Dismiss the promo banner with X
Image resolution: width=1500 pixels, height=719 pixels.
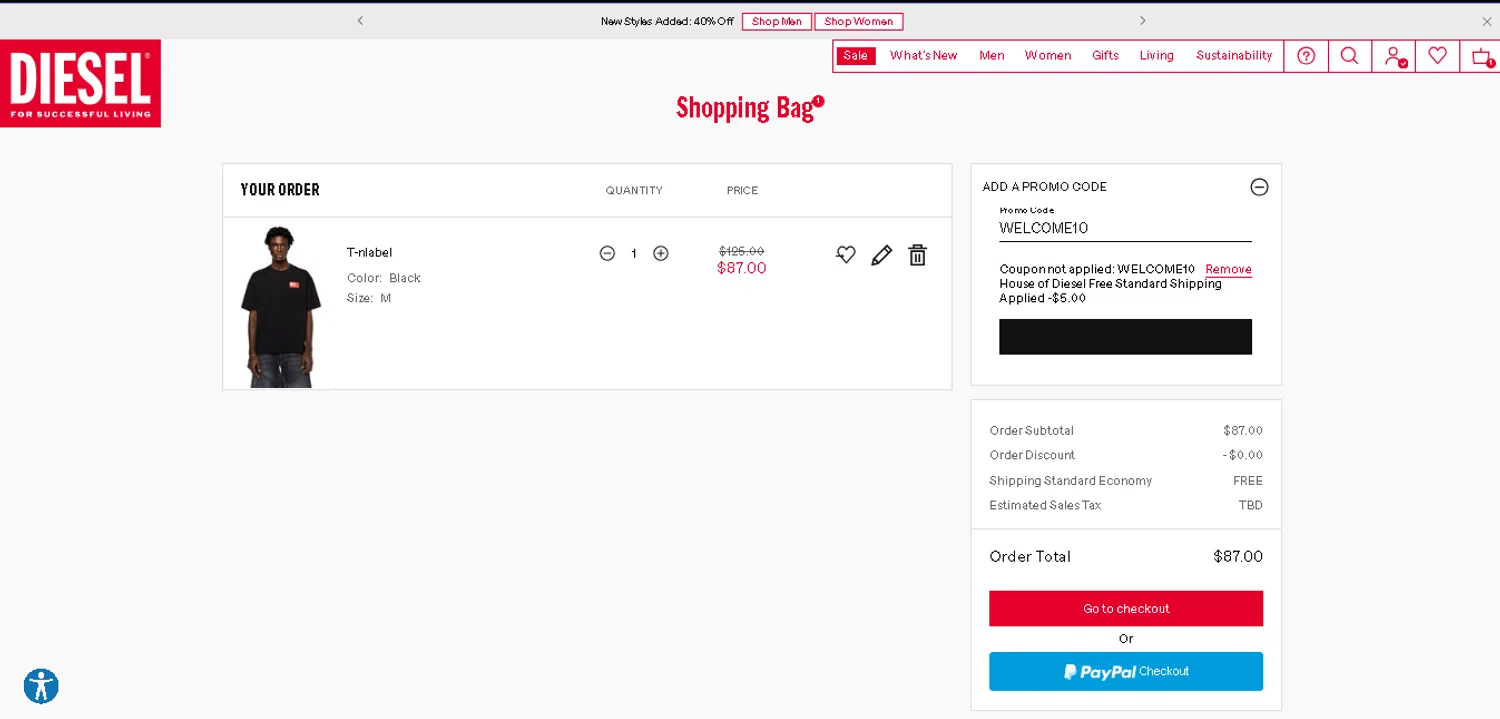click(x=1486, y=21)
